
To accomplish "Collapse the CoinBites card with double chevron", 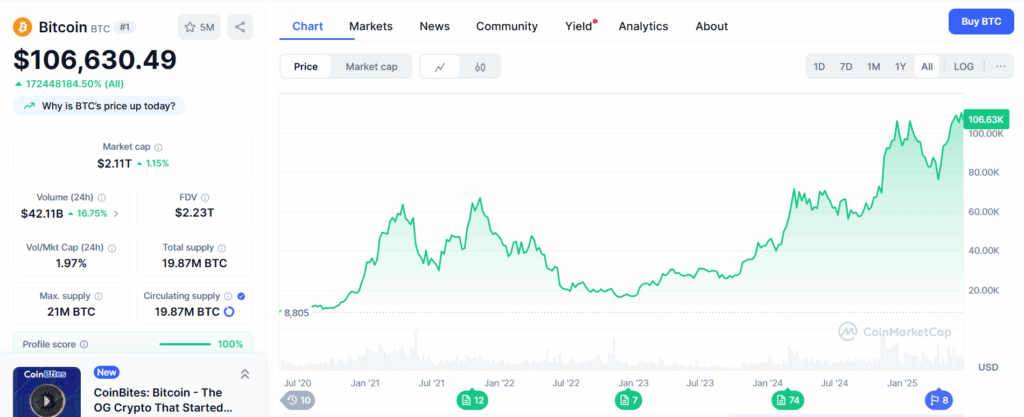I will [x=245, y=374].
